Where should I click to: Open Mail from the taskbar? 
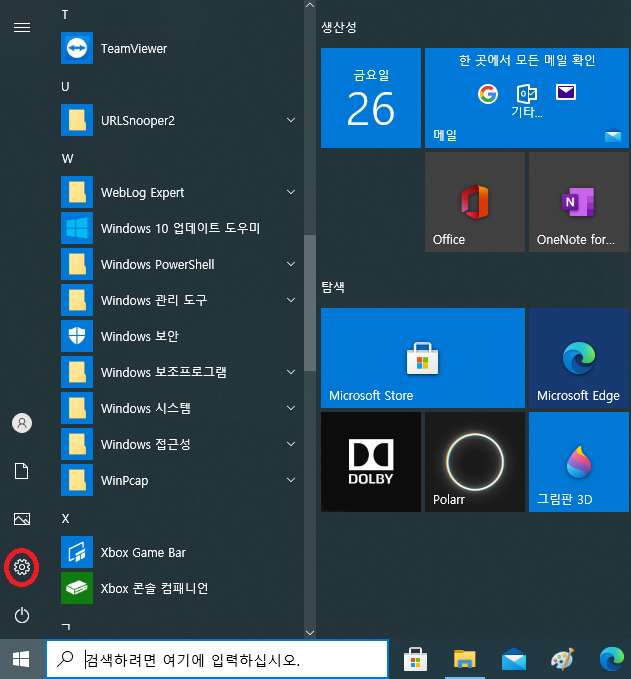pos(514,659)
